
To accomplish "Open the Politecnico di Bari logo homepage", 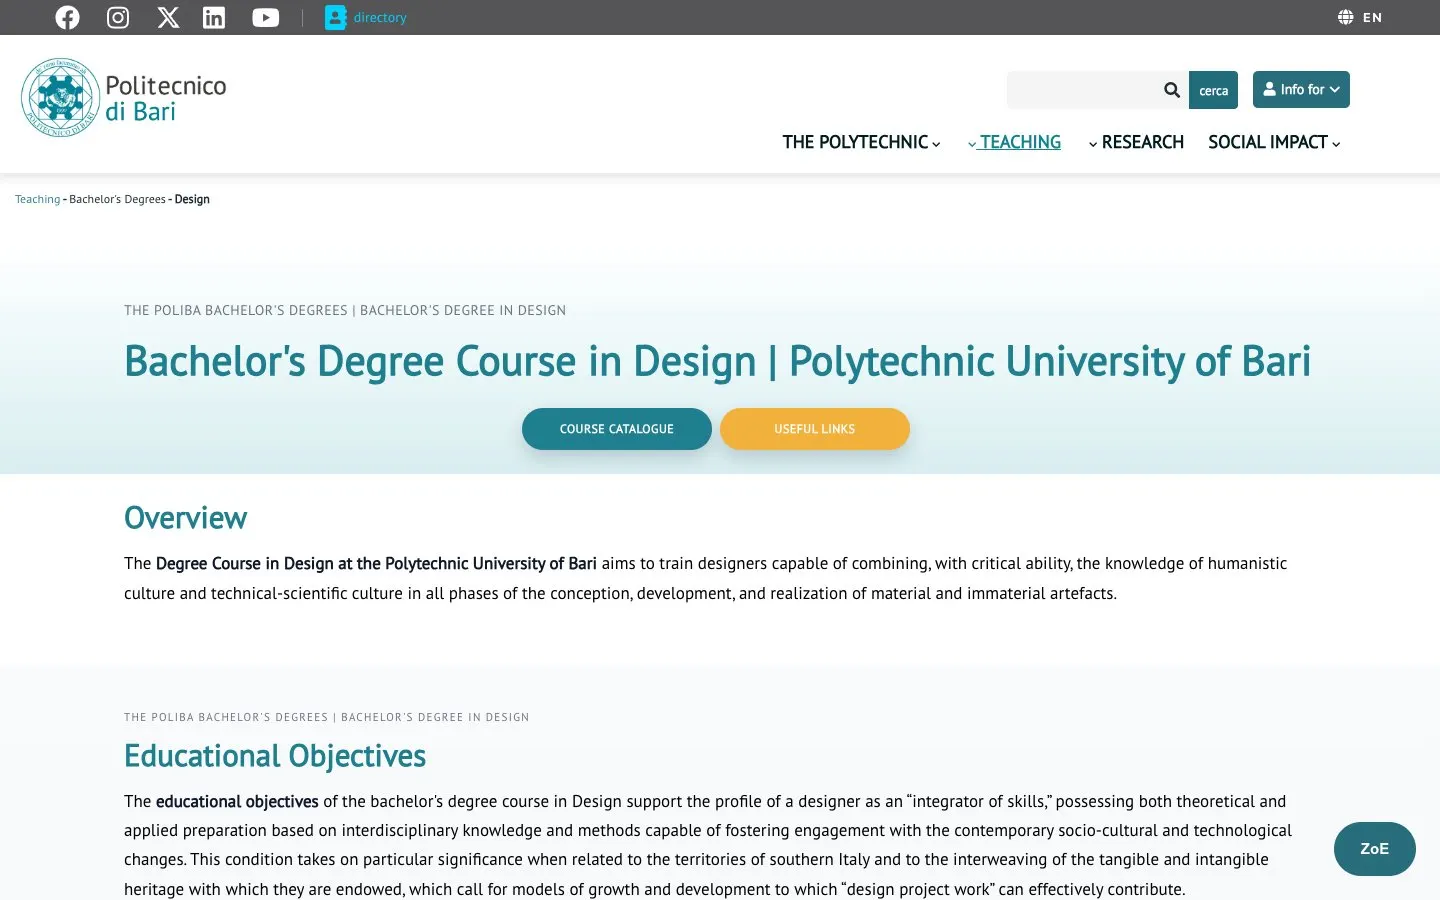I will coord(124,97).
